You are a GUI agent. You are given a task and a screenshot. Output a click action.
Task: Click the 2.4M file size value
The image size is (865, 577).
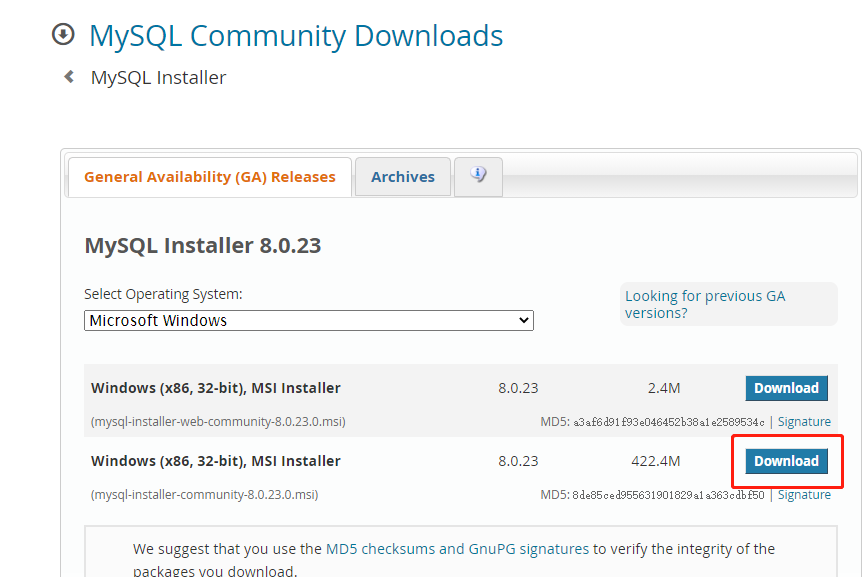pos(664,388)
